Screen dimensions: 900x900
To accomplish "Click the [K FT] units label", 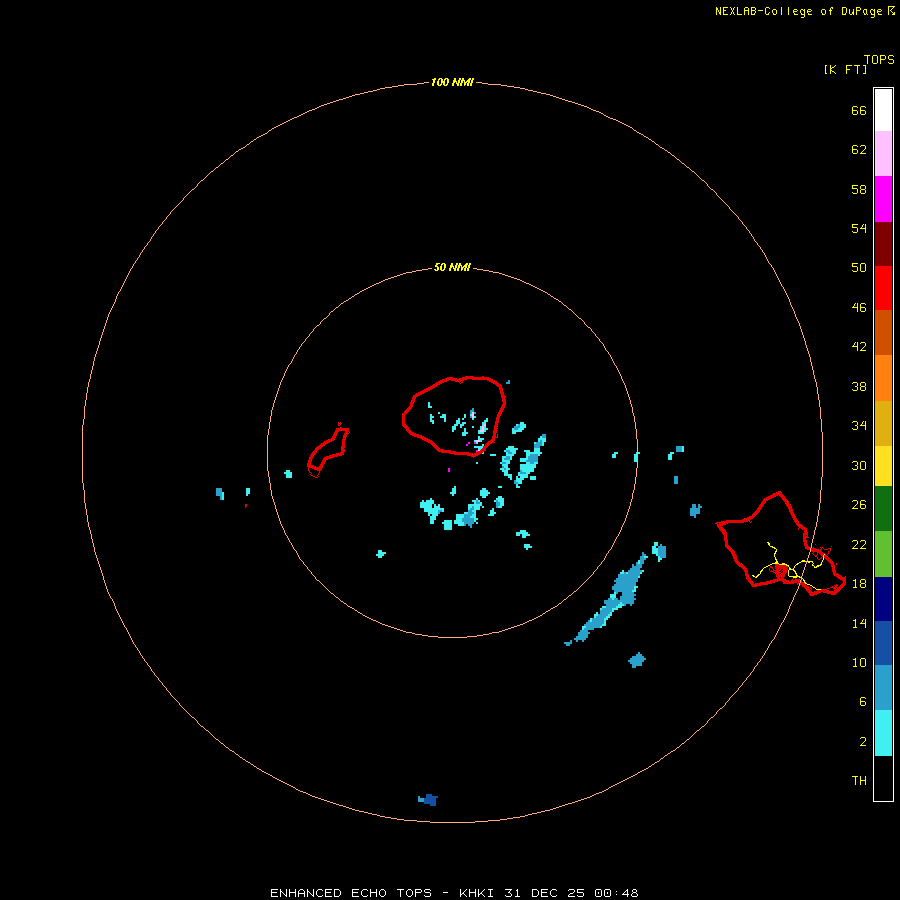I will tap(845, 69).
